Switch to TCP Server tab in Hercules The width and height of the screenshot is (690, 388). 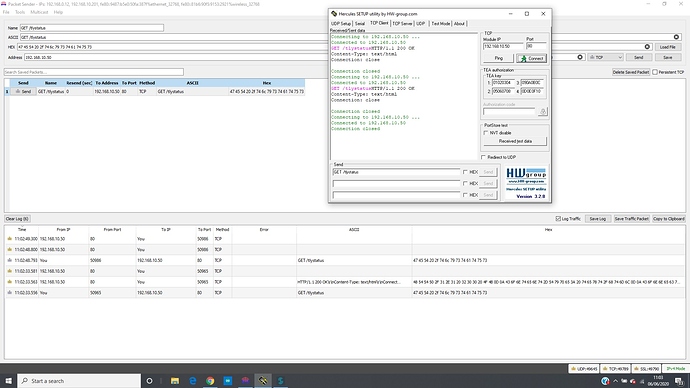point(402,24)
